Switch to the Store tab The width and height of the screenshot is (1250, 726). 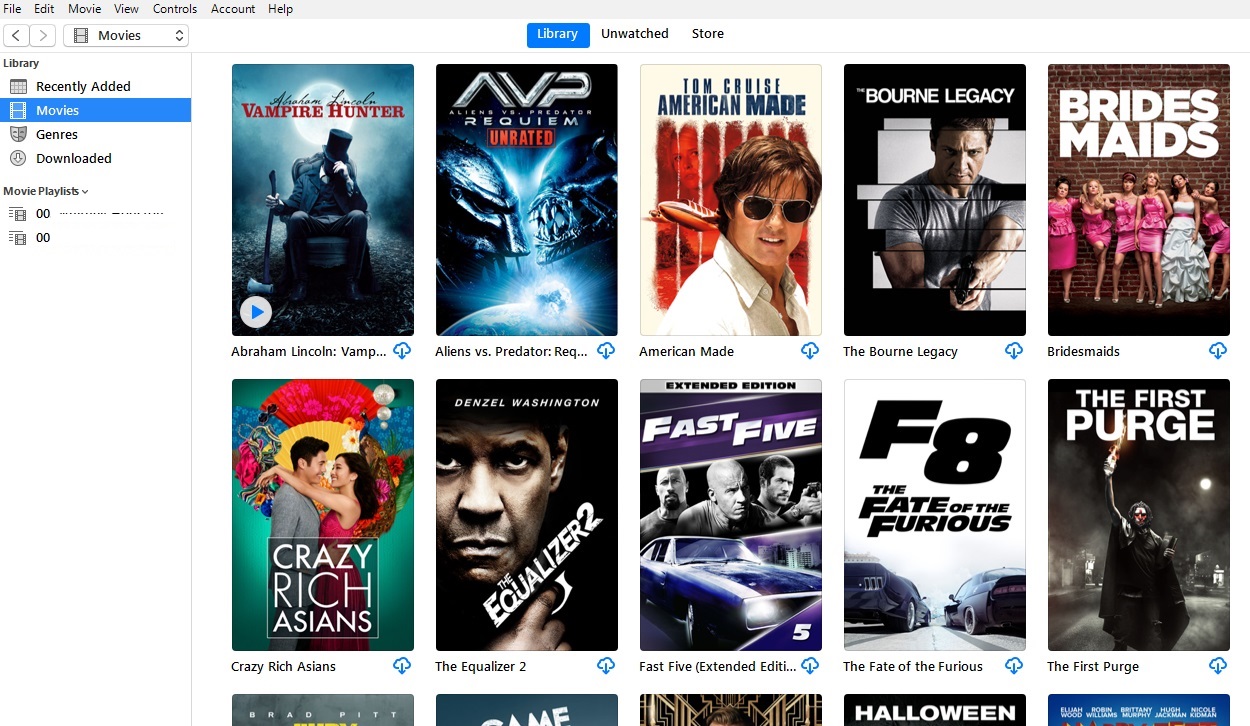[708, 34]
